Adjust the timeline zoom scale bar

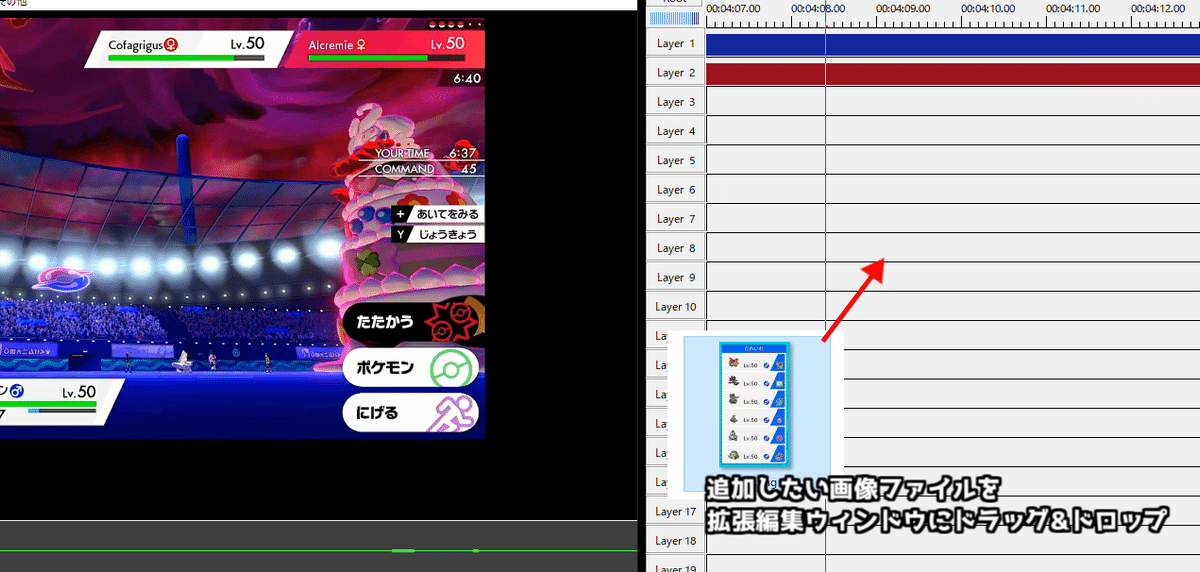tap(674, 18)
